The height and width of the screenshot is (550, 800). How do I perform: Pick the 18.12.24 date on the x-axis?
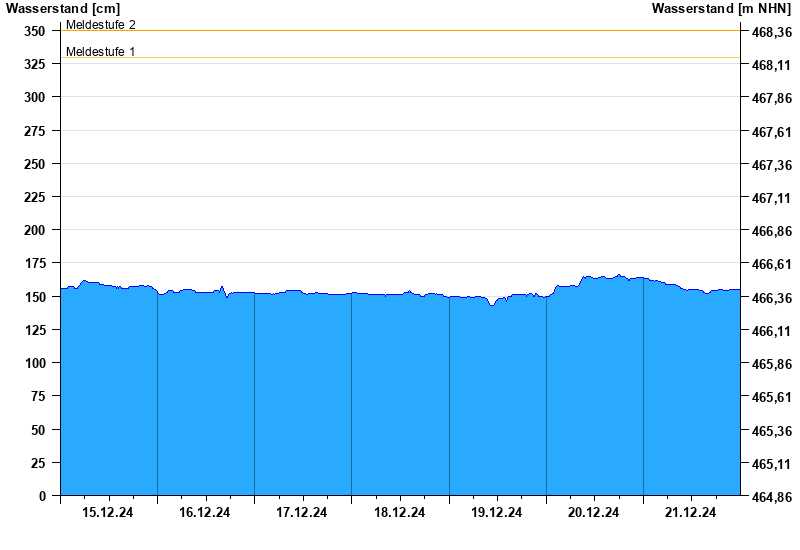tap(400, 513)
